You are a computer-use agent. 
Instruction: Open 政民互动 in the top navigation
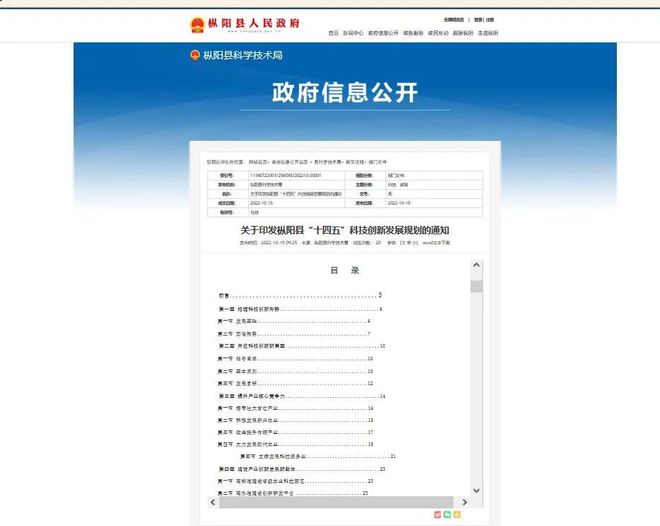coord(438,33)
